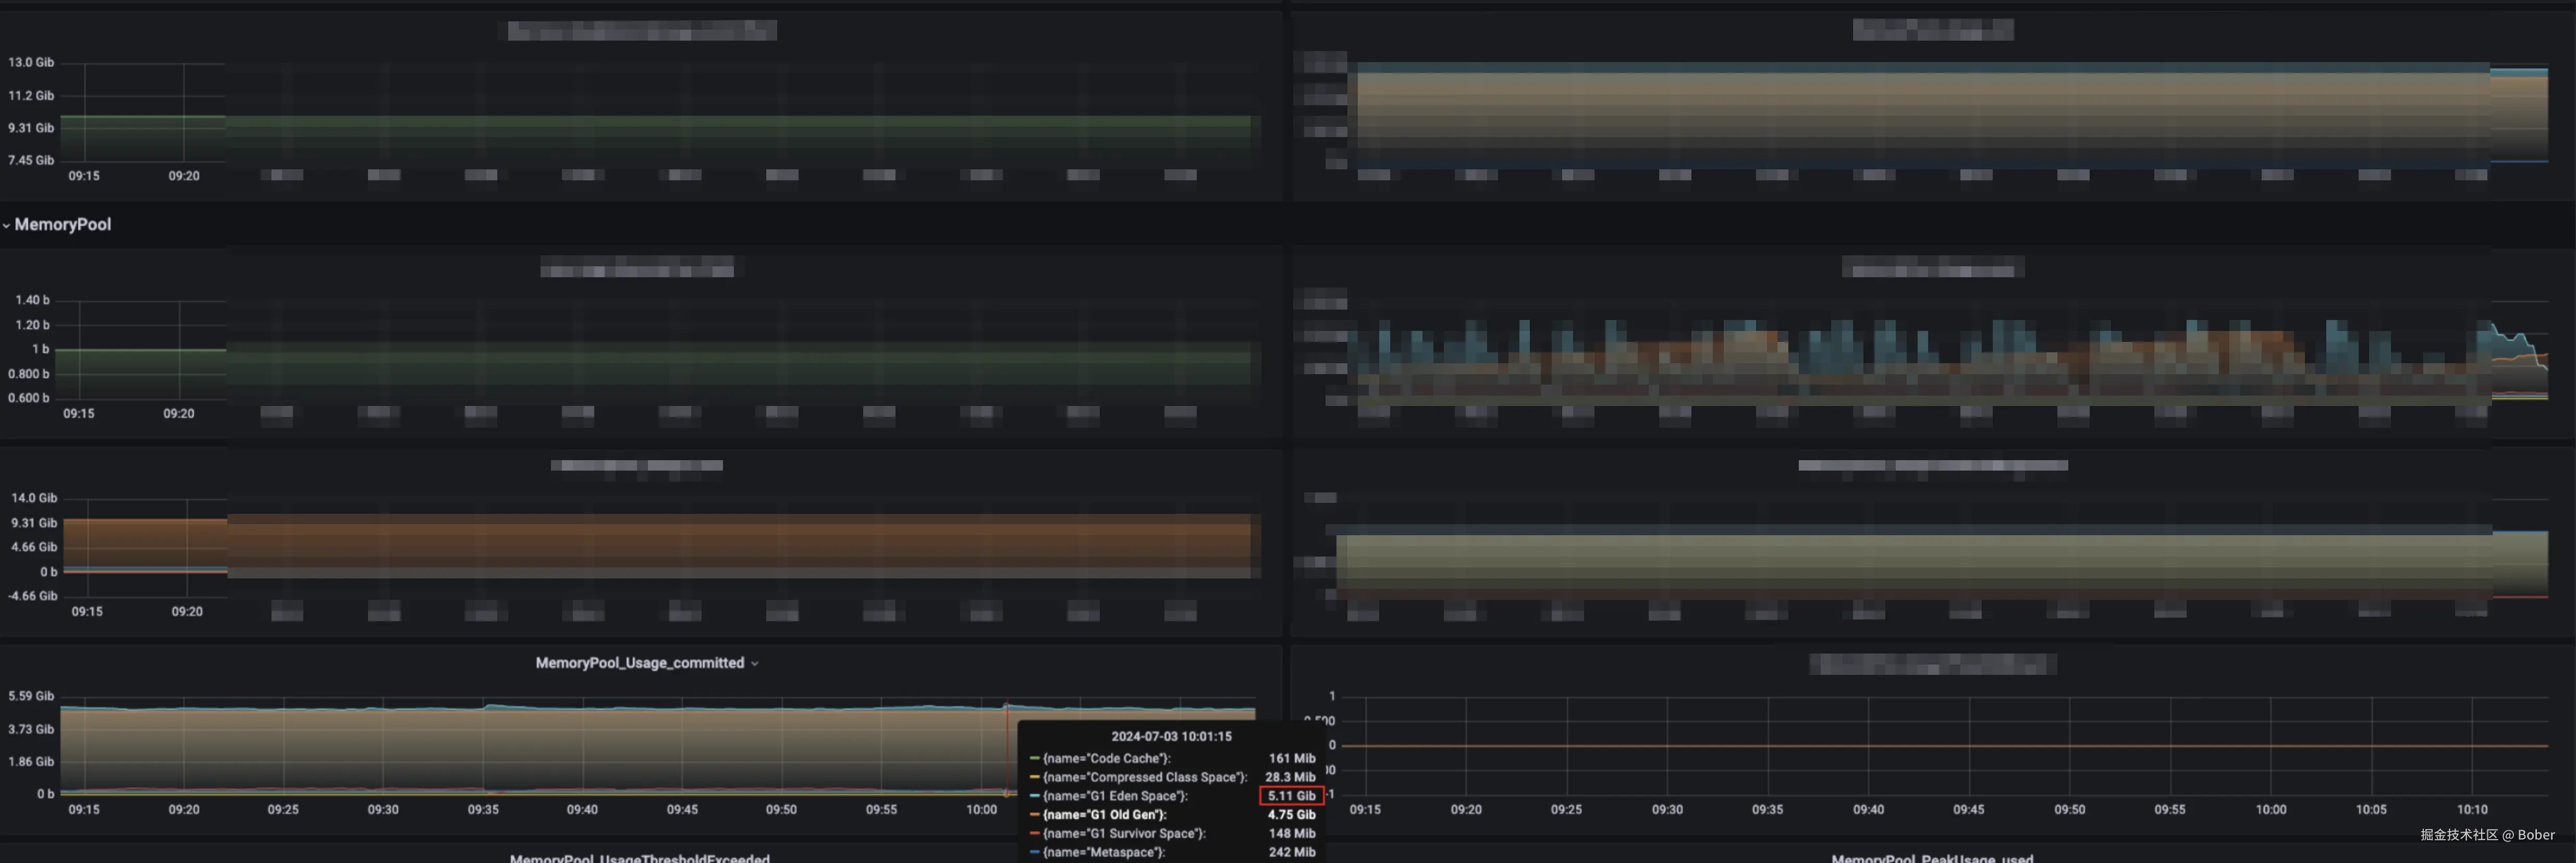Click Code Cache green series swatch
The height and width of the screenshot is (863, 2576).
(1034, 759)
